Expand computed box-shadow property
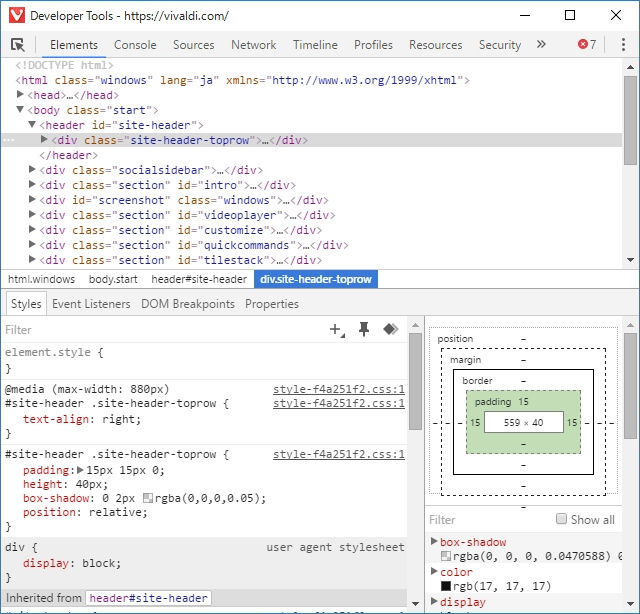 [x=434, y=541]
